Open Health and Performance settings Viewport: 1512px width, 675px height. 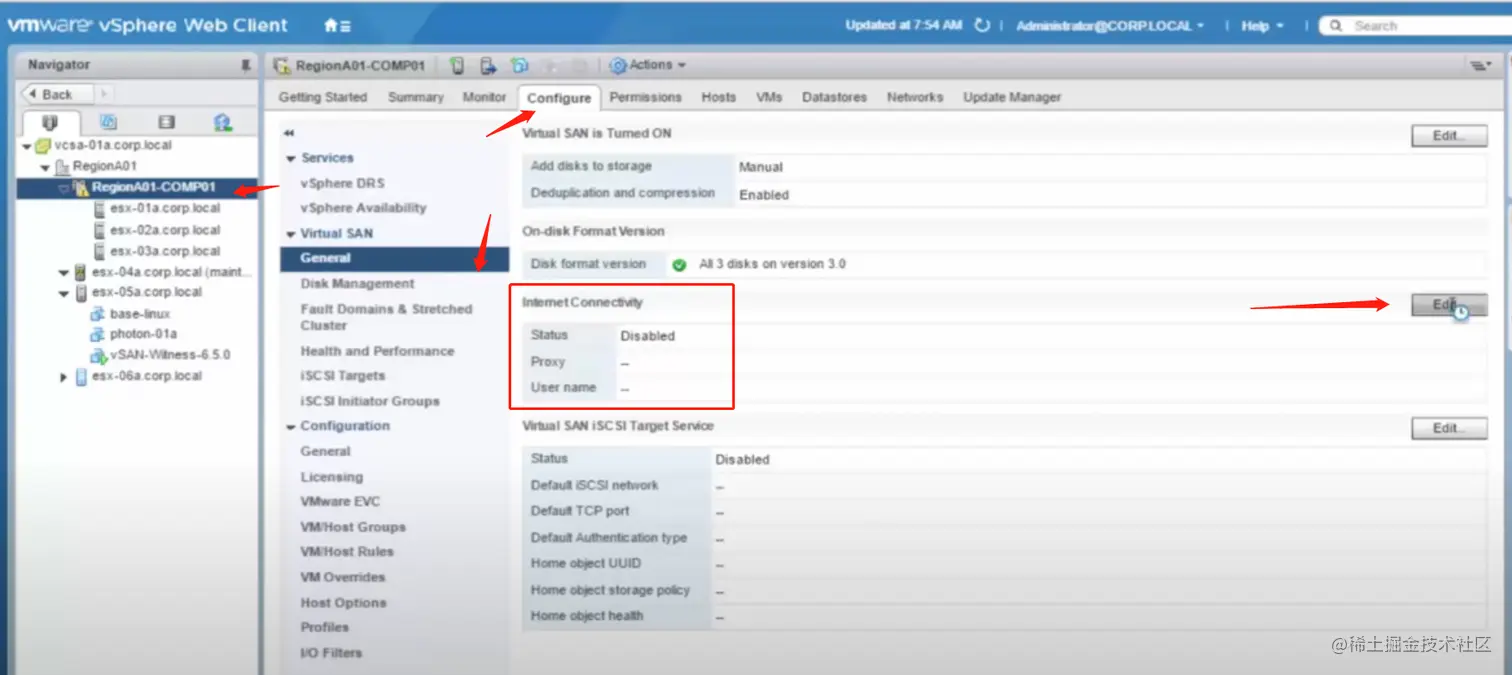point(377,351)
